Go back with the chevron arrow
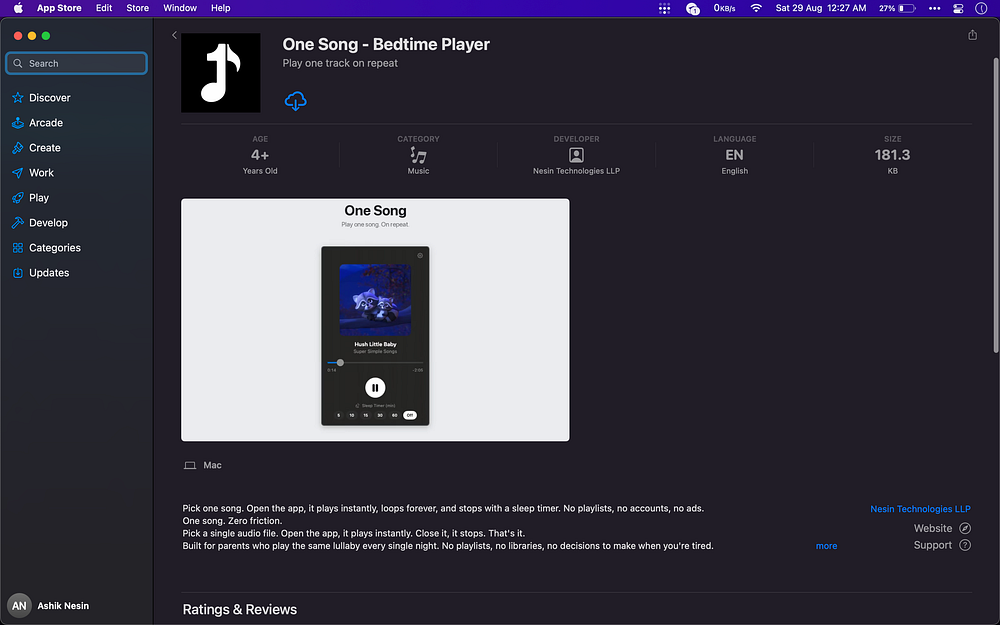Viewport: 1000px width, 625px height. tap(174, 35)
